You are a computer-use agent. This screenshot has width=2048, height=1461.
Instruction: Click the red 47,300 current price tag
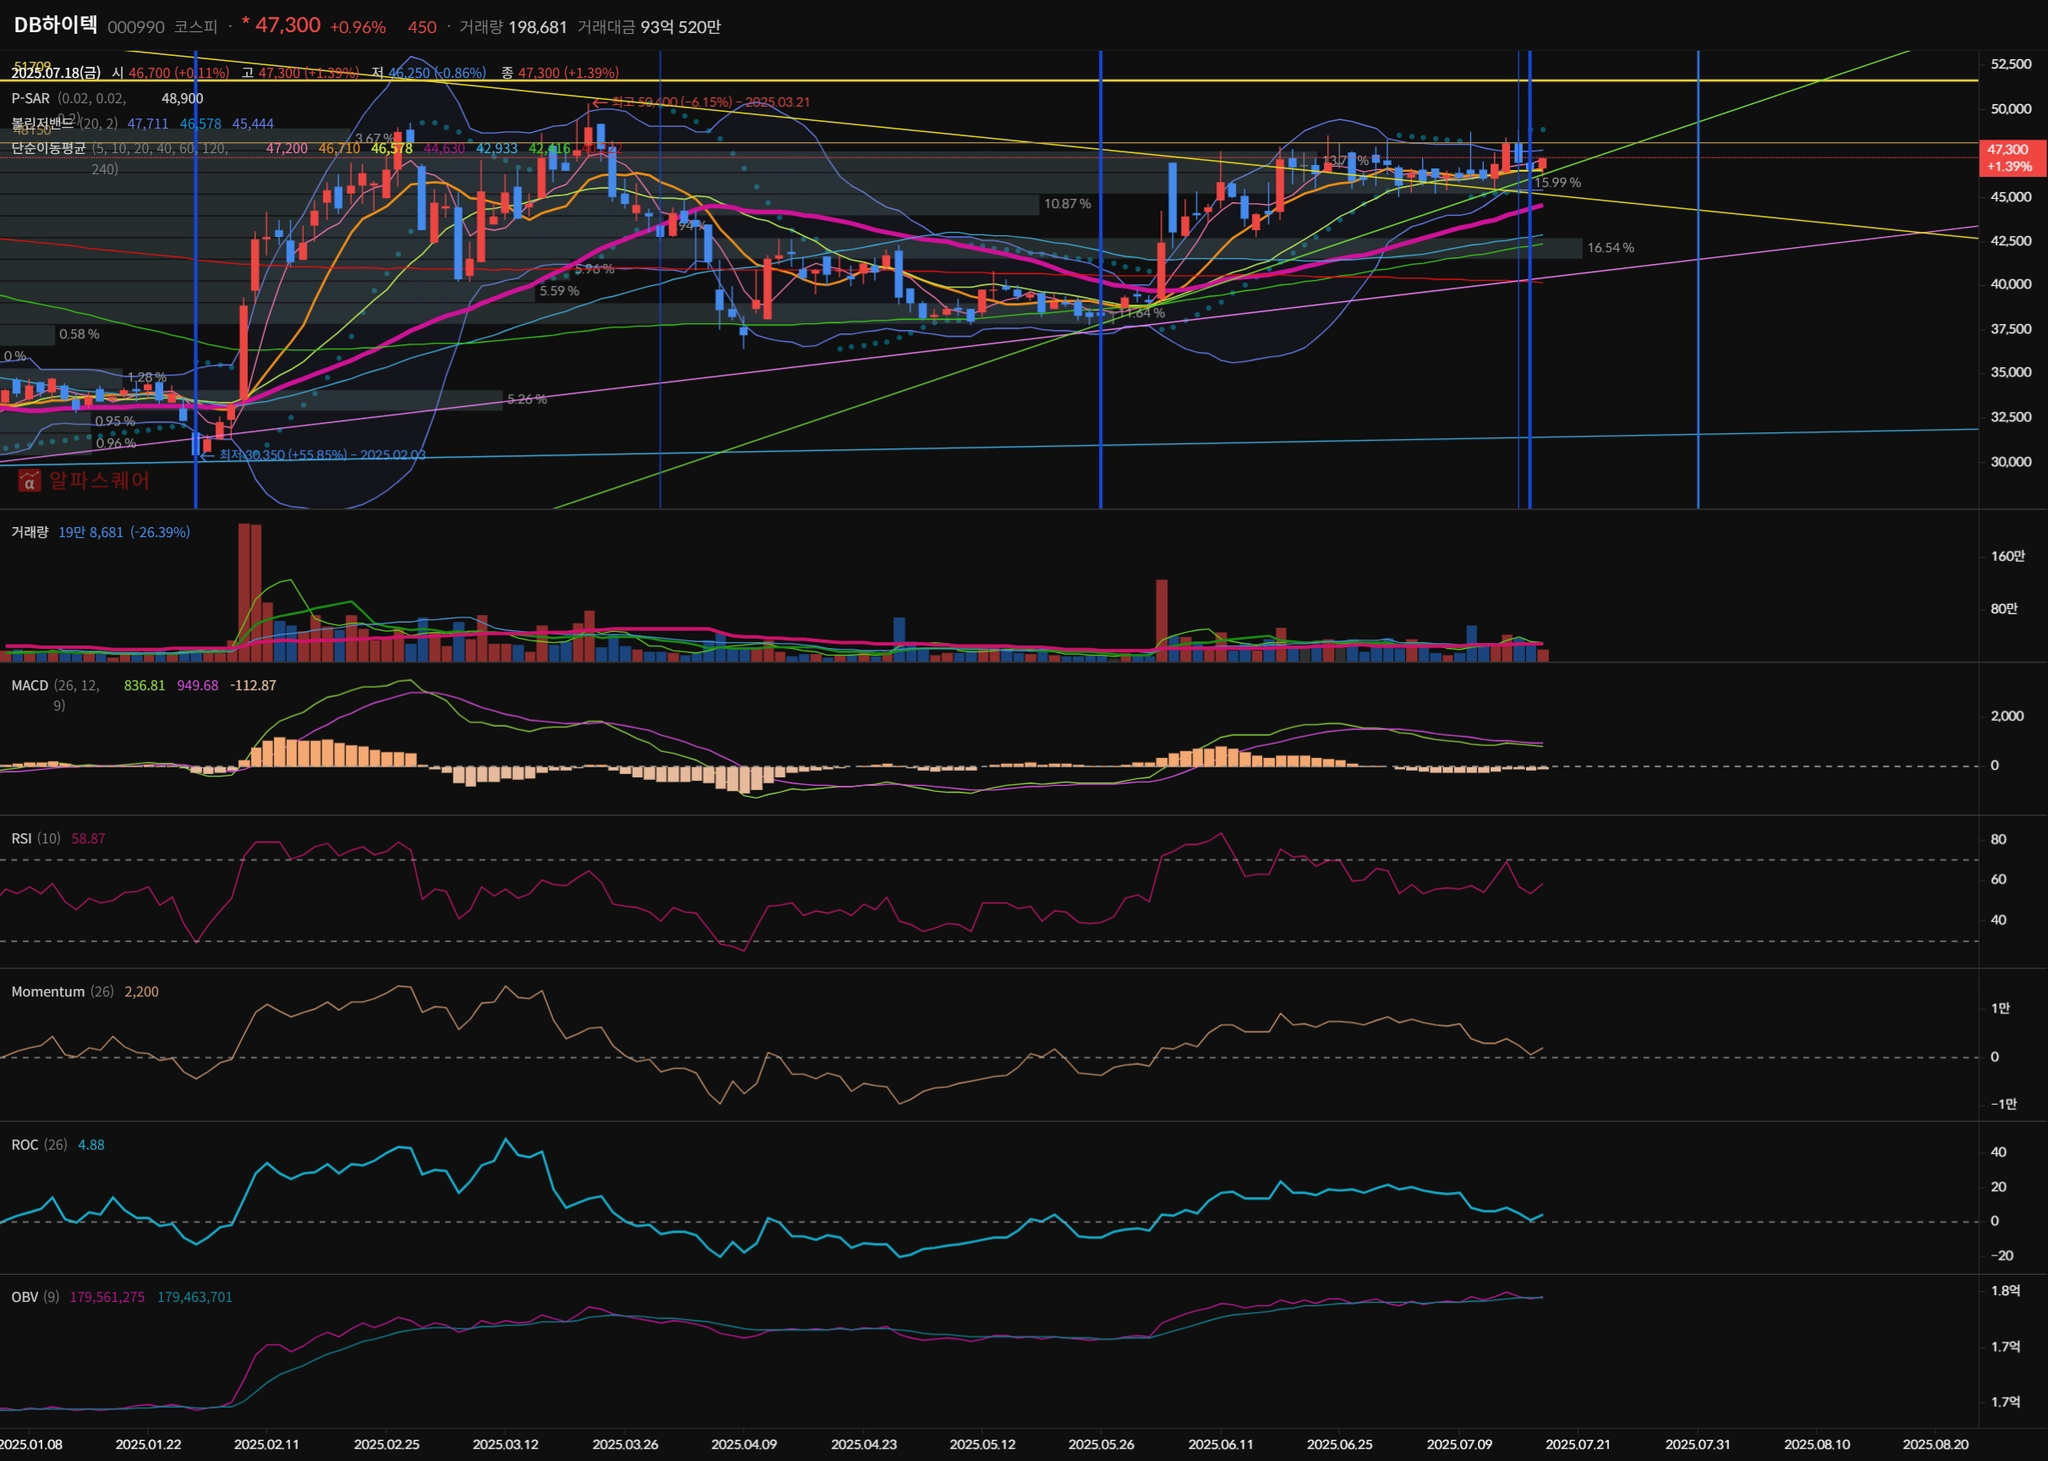[x=2011, y=157]
